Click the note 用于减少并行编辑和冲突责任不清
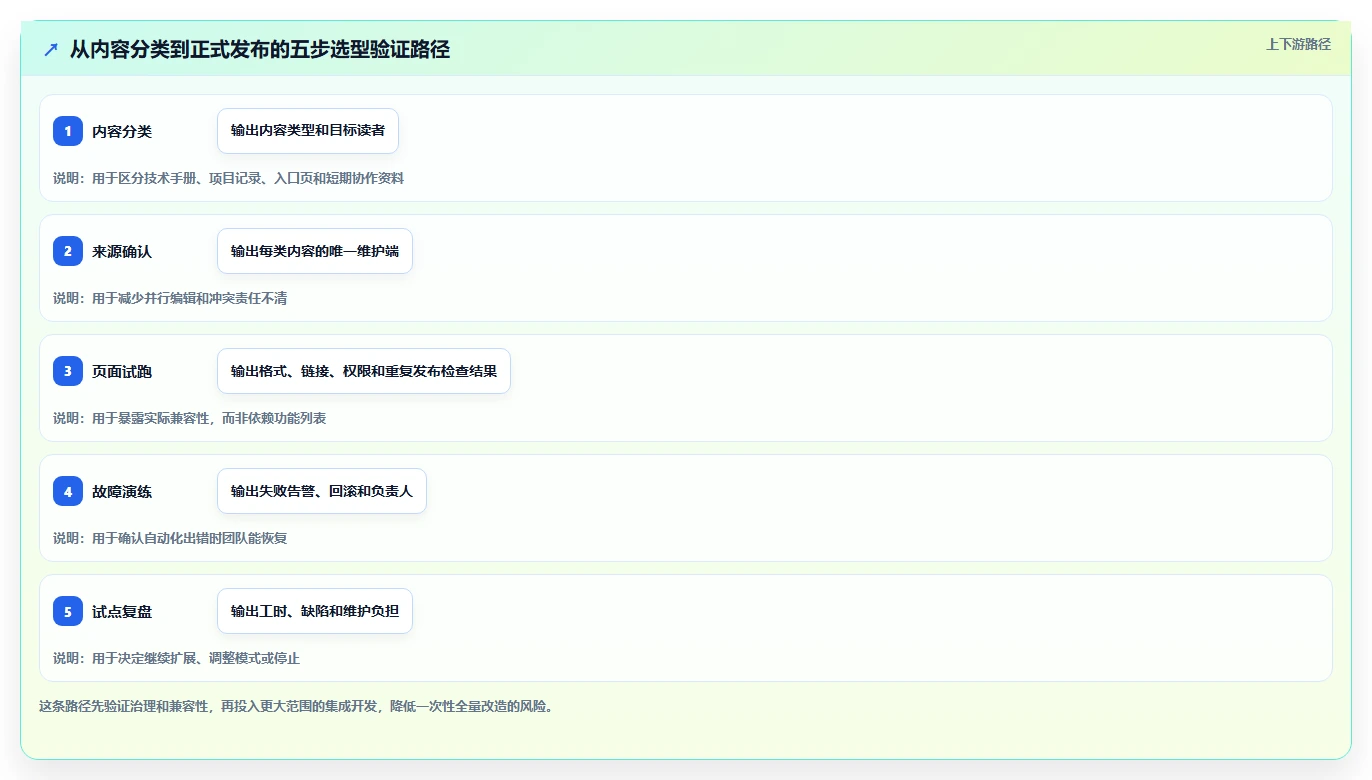1372x780 pixels. point(190,298)
